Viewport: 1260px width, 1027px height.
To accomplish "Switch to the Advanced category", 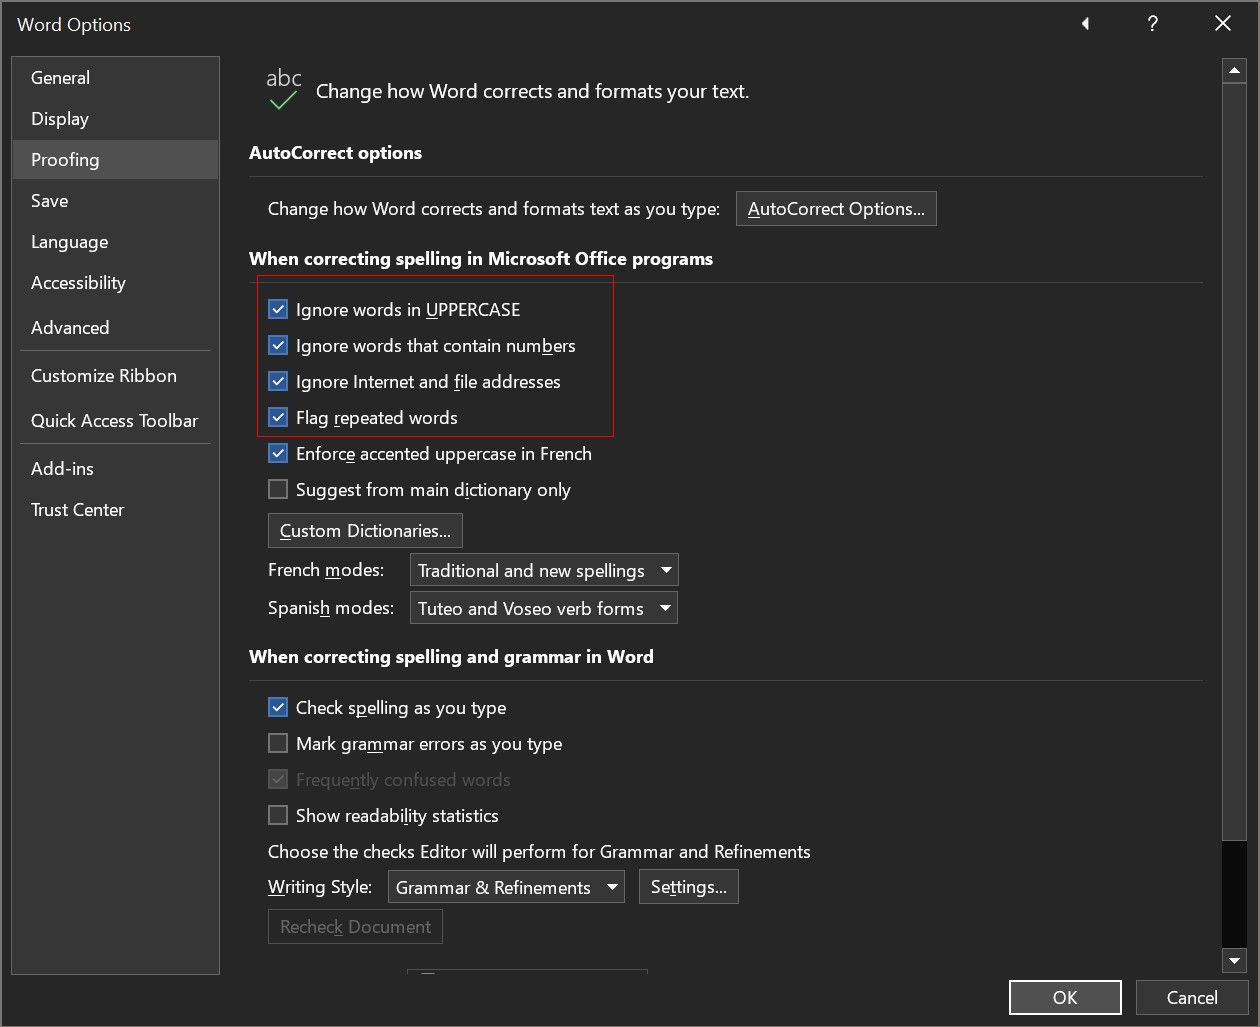I will click(x=70, y=328).
